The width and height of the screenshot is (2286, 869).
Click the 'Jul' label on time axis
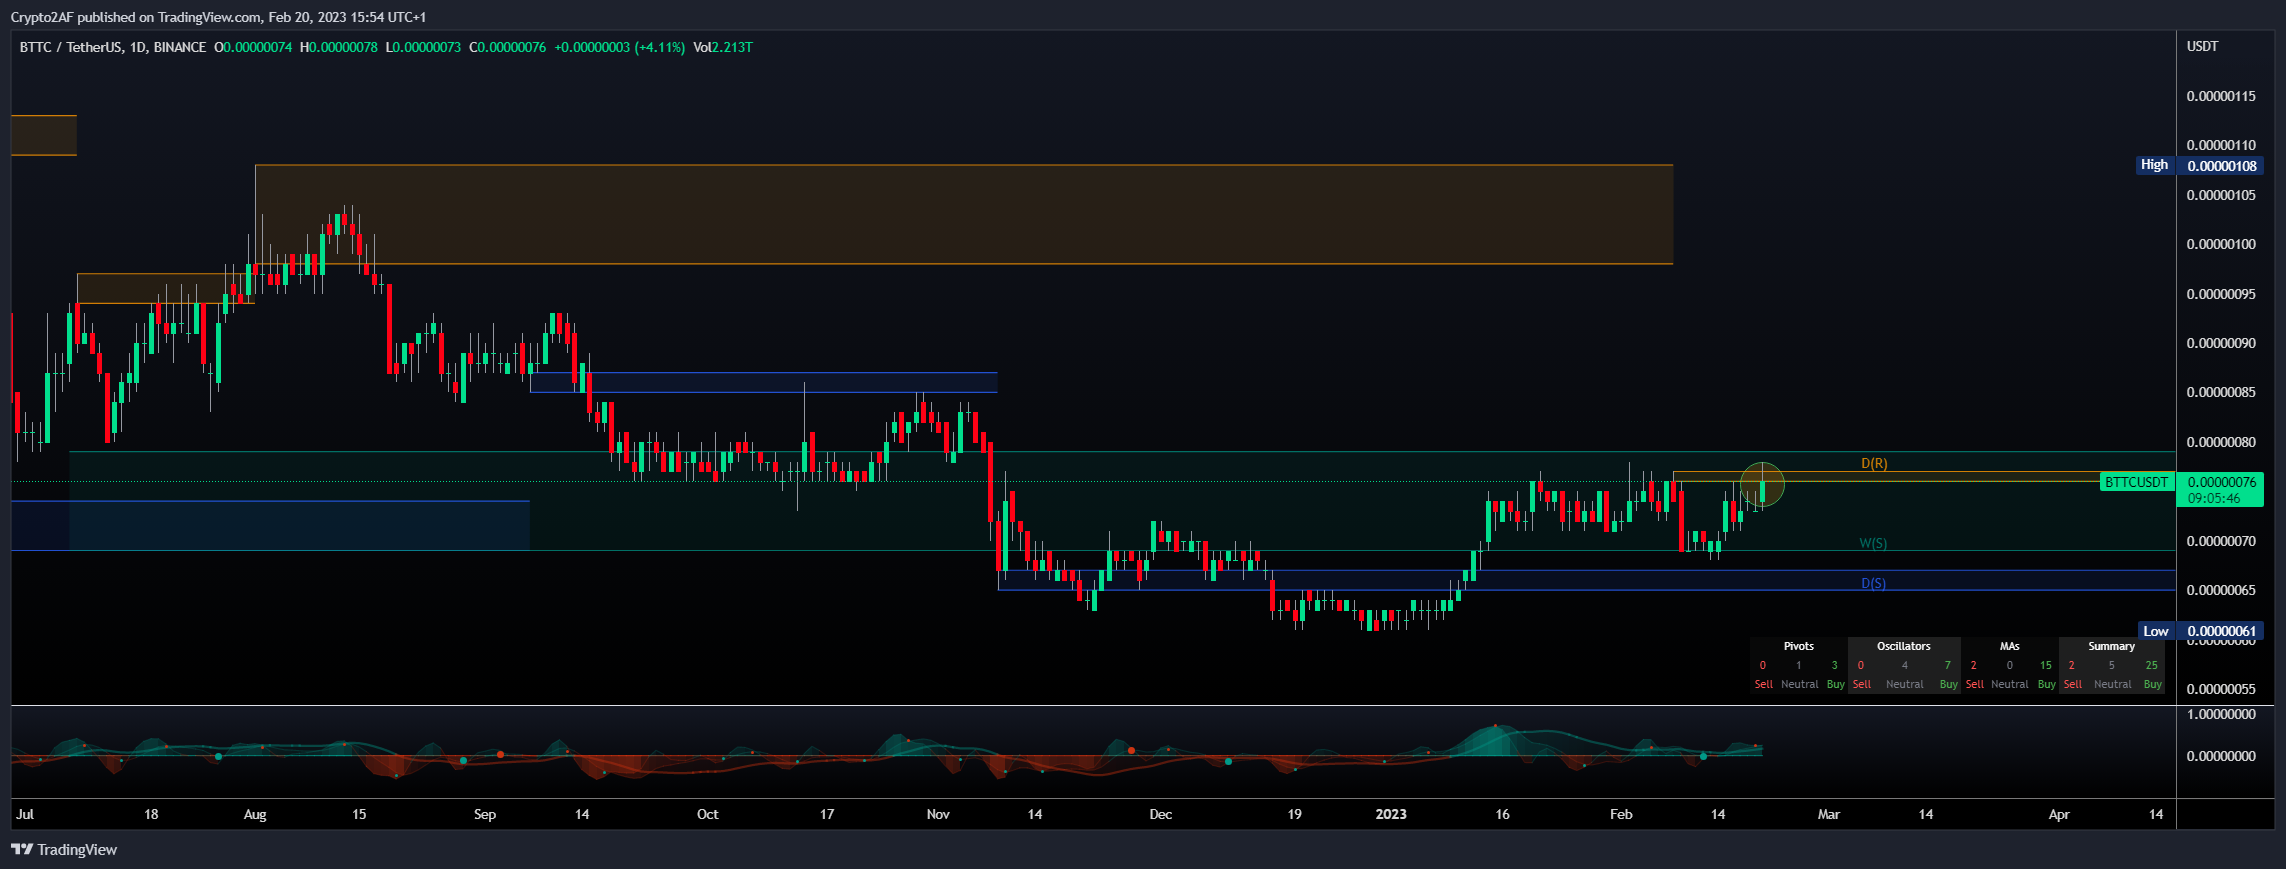click(x=25, y=814)
